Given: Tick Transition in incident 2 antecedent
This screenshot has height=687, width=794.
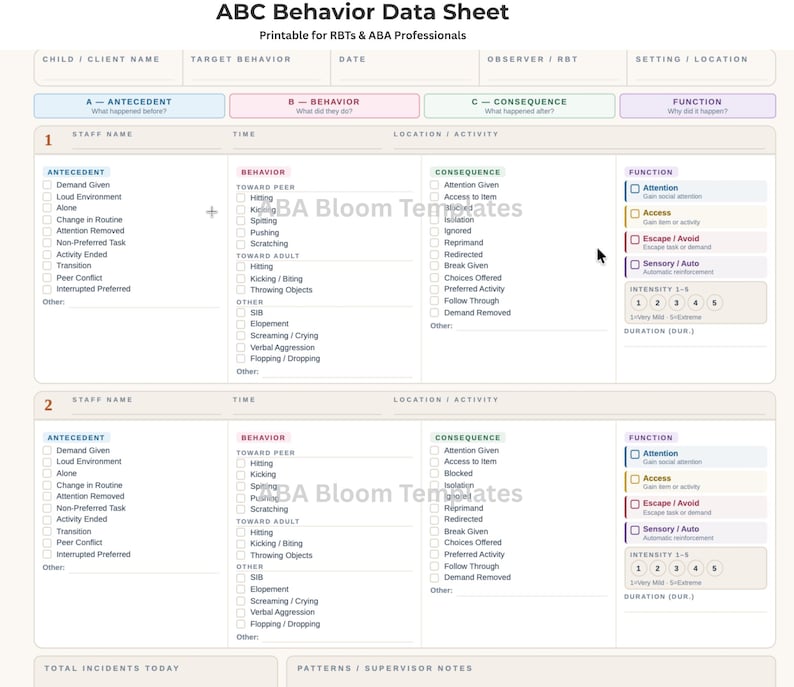Looking at the screenshot, I should click(47, 532).
